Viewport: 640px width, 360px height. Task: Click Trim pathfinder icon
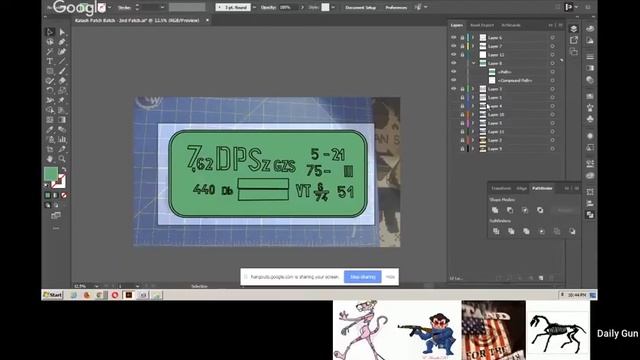coord(511,231)
